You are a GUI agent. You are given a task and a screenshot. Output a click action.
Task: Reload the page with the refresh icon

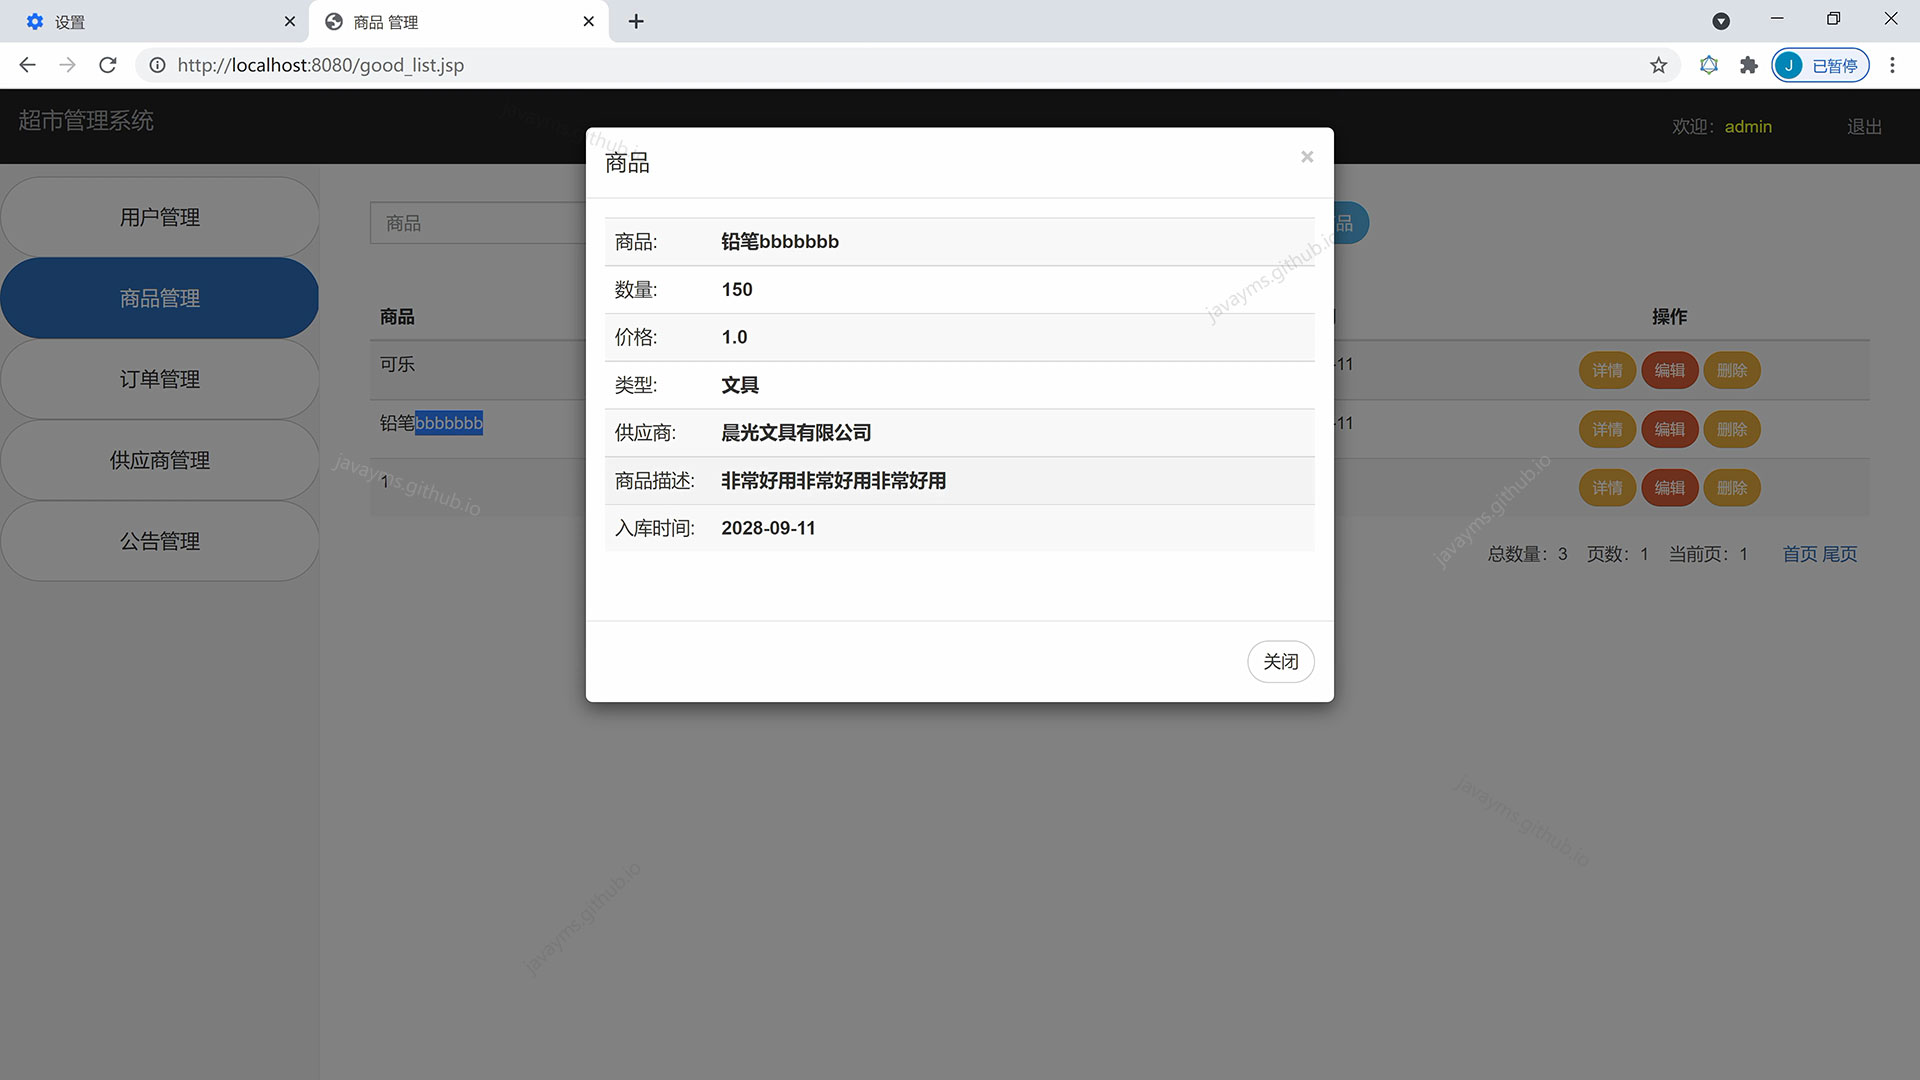coord(108,65)
